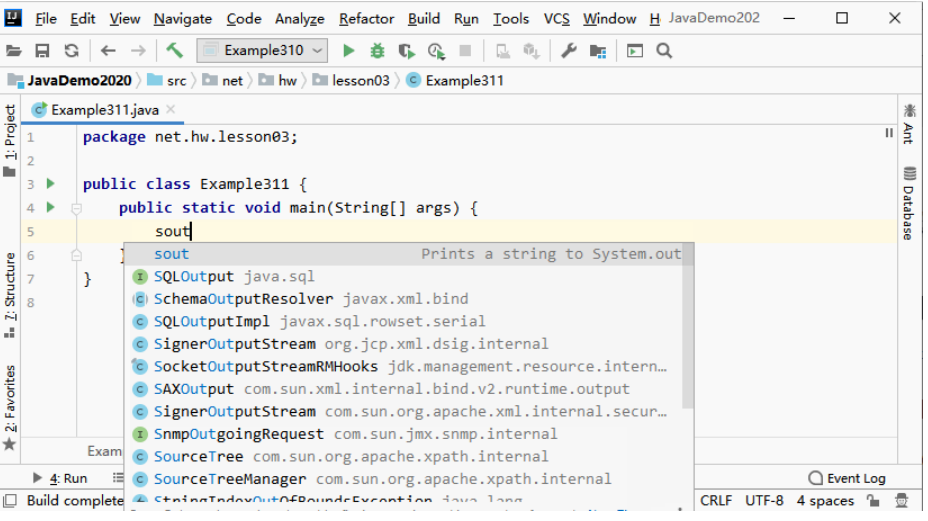Open the Refactor menu
This screenshot has height=521, width=928.
(x=366, y=19)
